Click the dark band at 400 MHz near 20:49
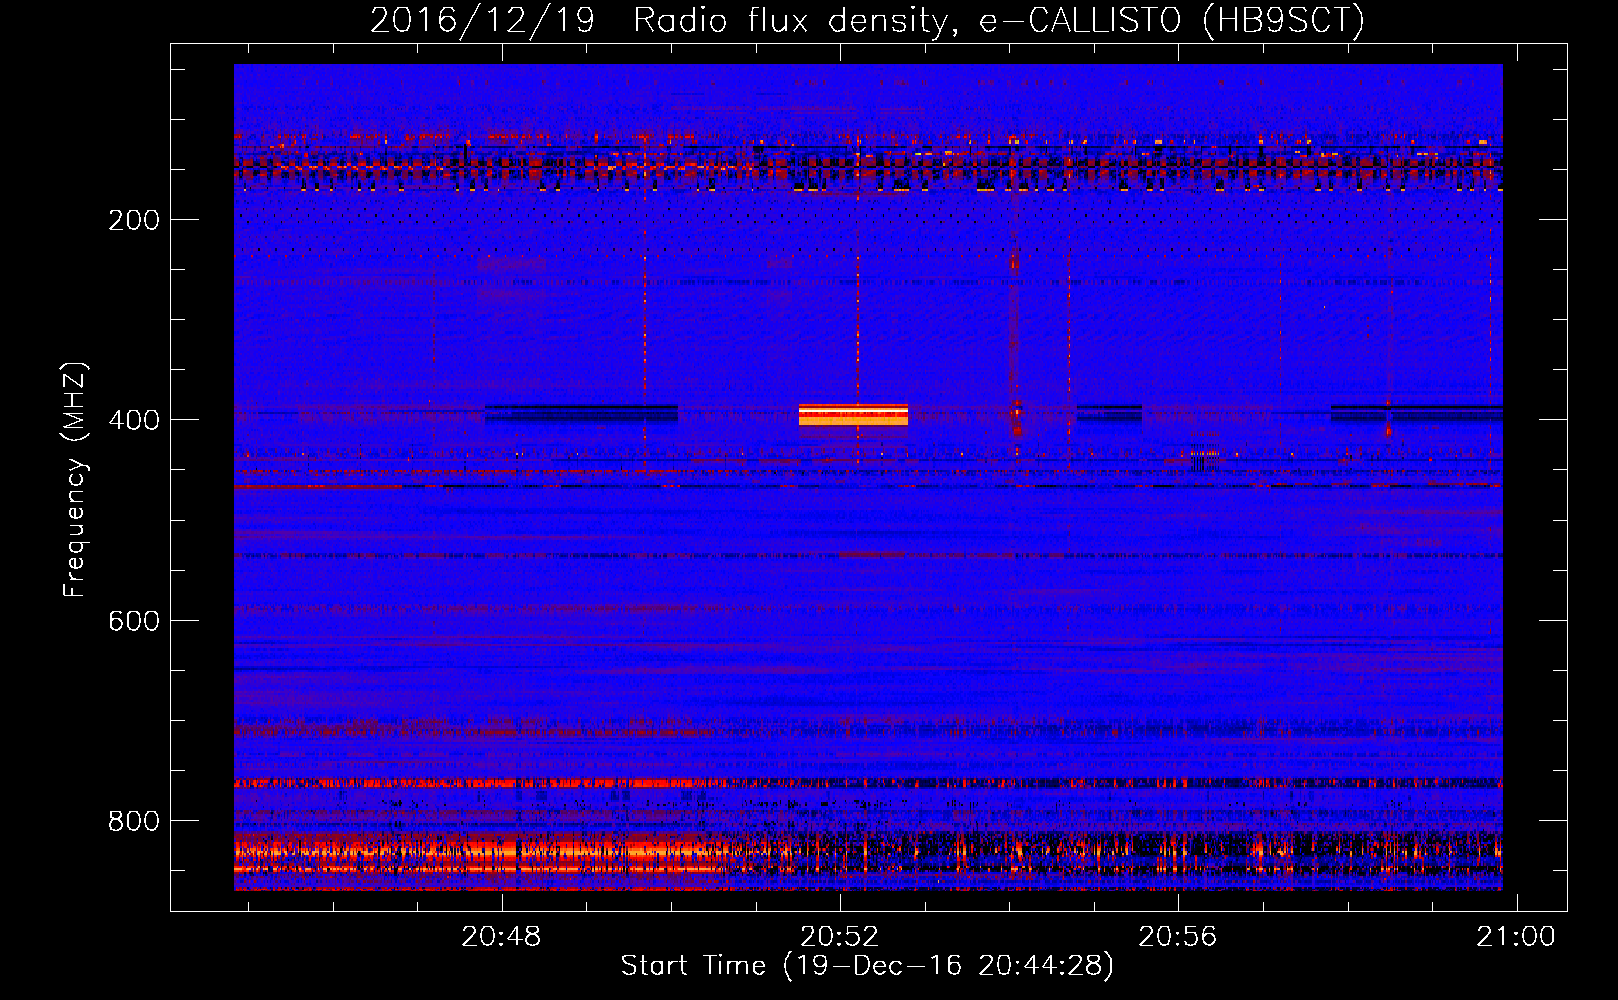Screen dimensions: 1618x1000 click(581, 413)
